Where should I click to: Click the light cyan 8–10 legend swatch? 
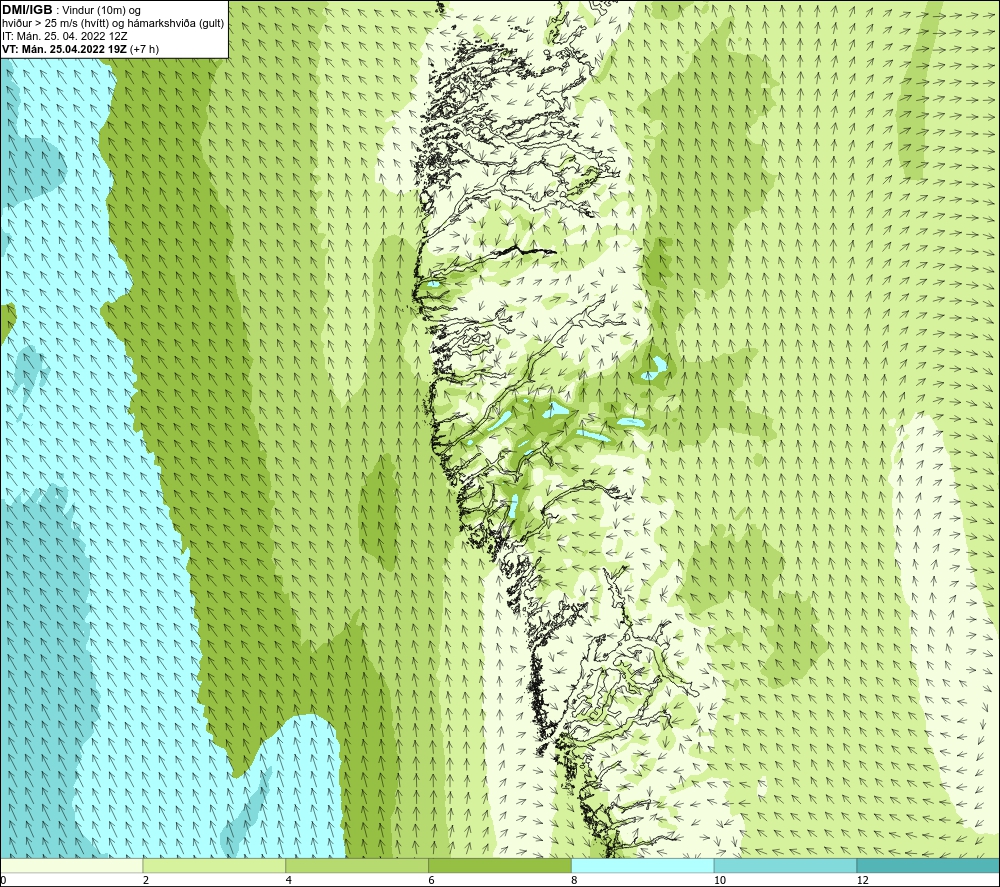click(643, 865)
